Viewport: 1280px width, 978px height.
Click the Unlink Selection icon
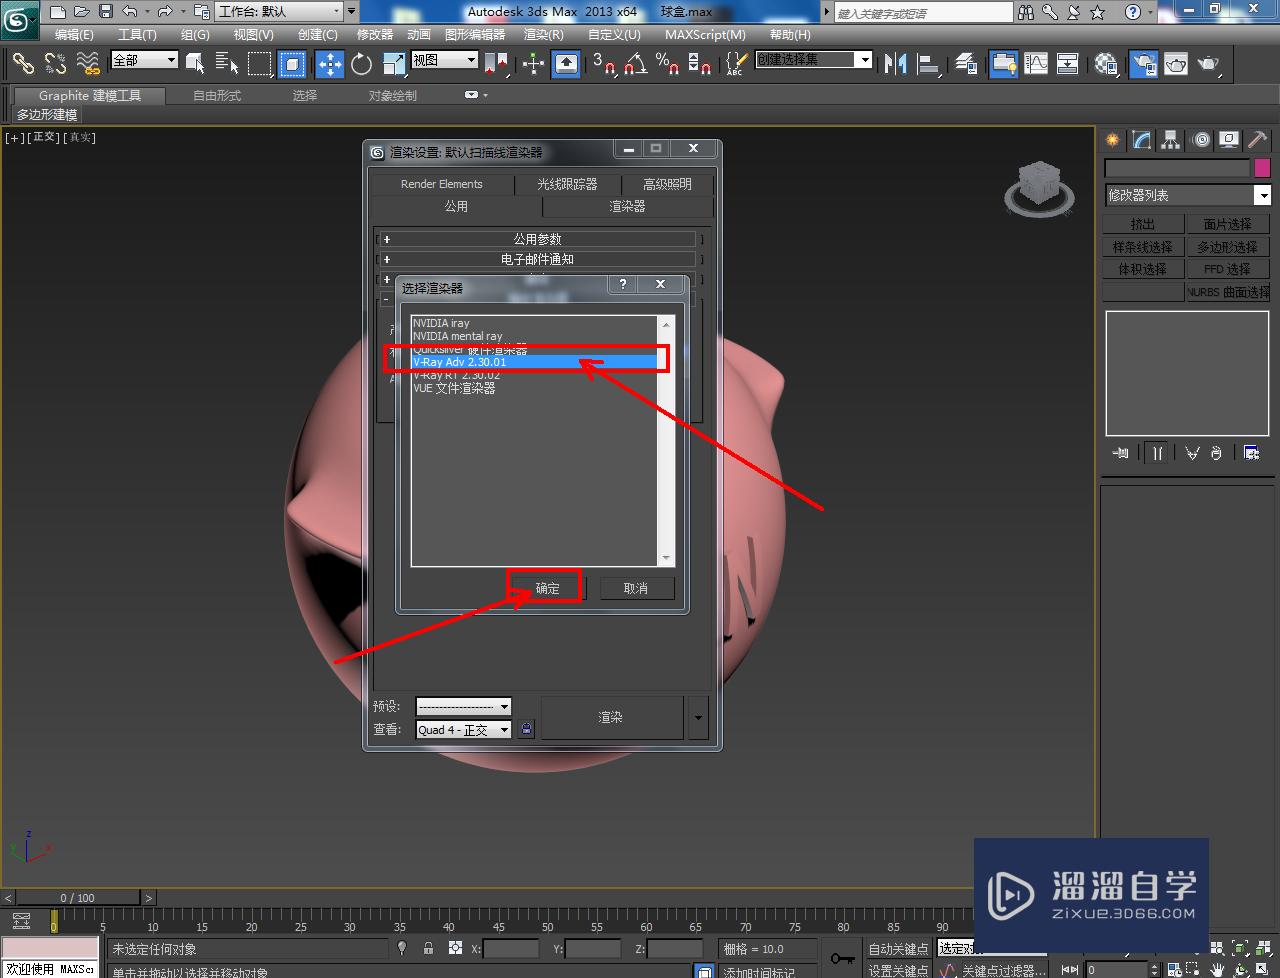tap(55, 64)
